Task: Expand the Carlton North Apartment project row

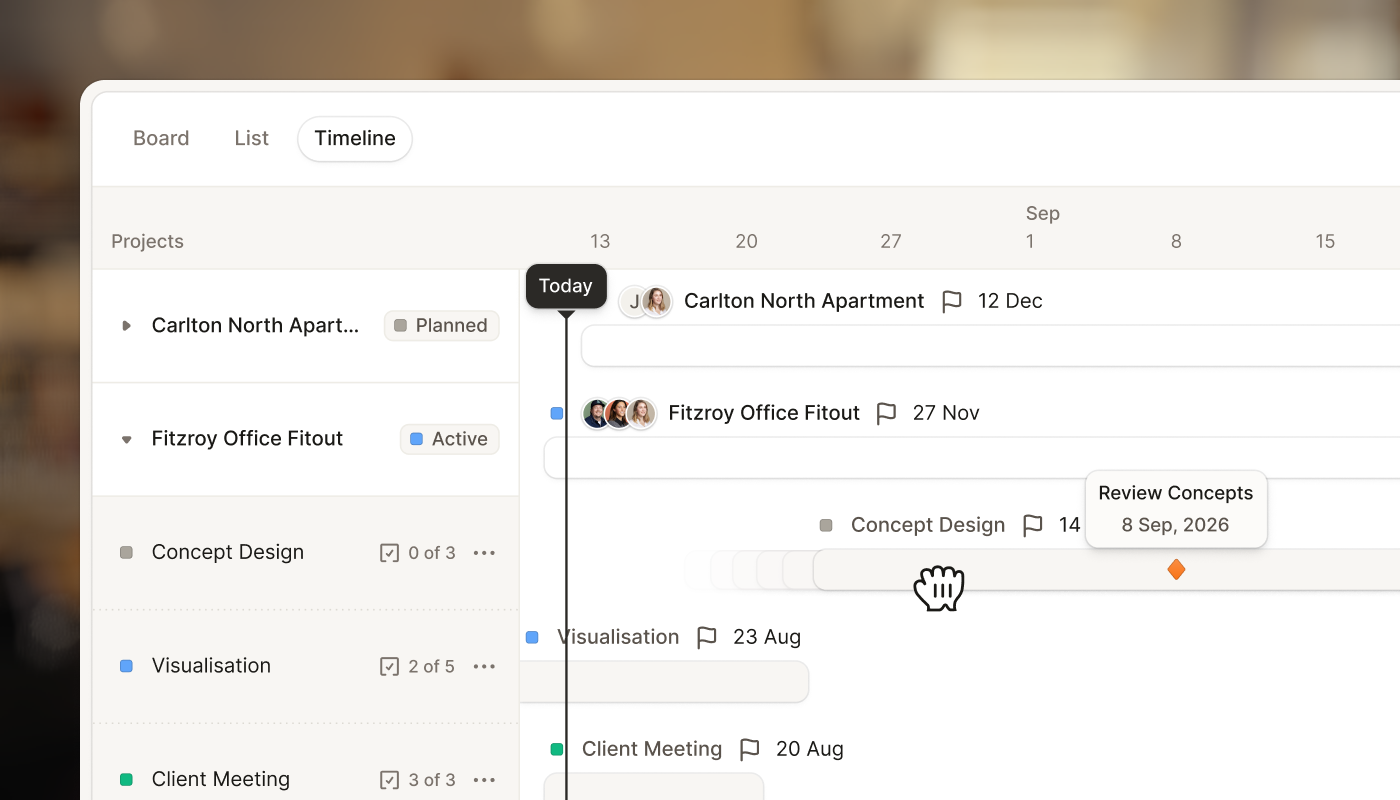Action: click(126, 325)
